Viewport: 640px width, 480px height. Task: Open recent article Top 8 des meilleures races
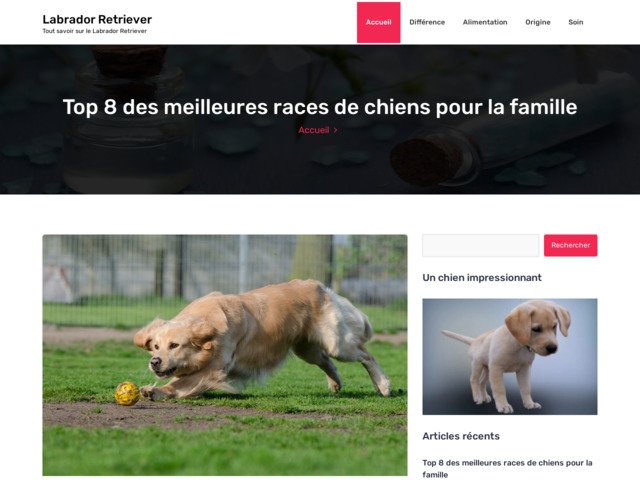507,469
